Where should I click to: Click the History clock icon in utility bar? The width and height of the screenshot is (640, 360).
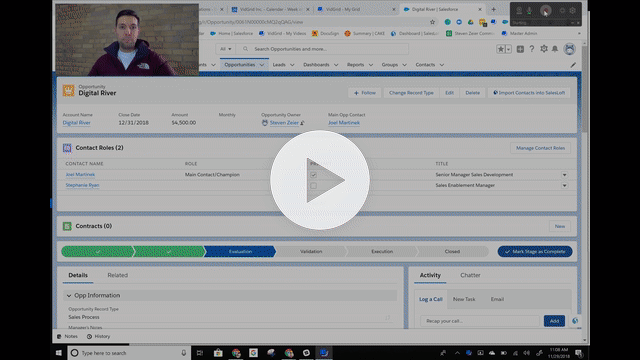[89, 336]
